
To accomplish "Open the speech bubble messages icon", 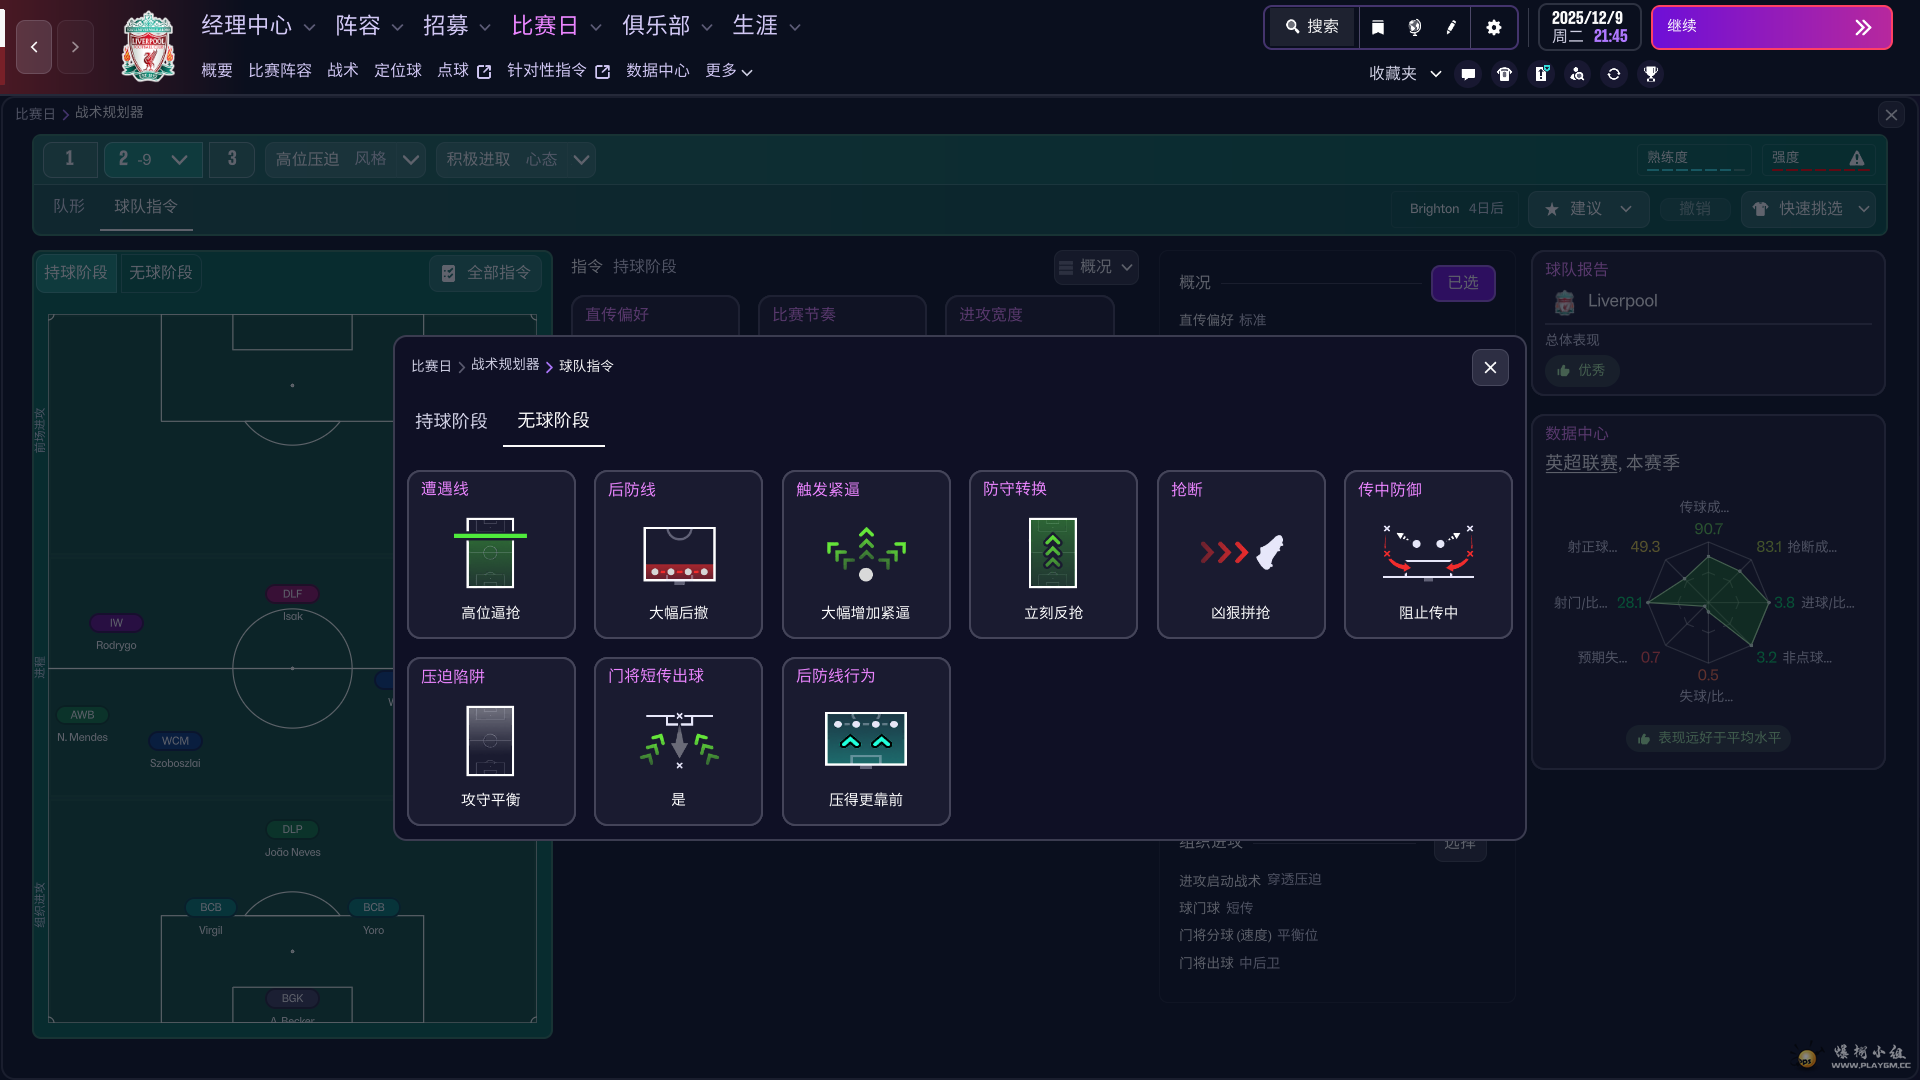I will 1468,74.
